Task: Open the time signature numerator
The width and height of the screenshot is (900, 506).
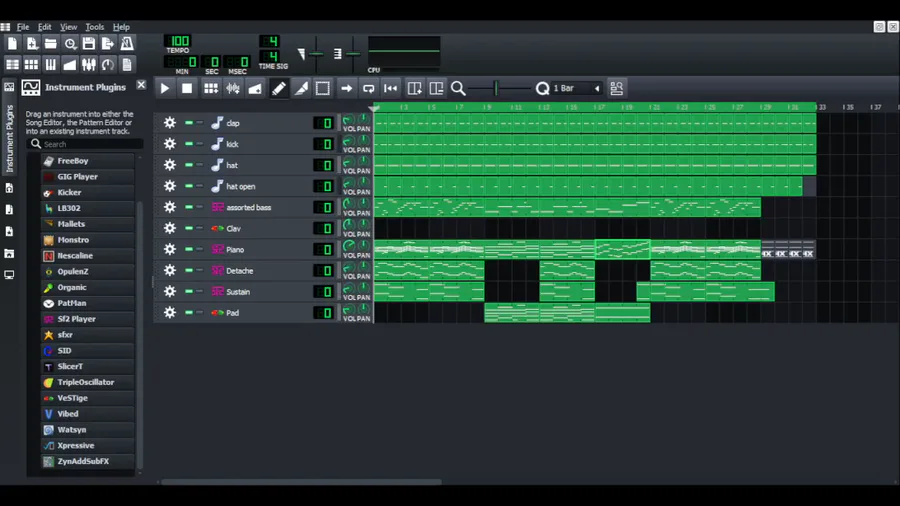Action: click(270, 41)
